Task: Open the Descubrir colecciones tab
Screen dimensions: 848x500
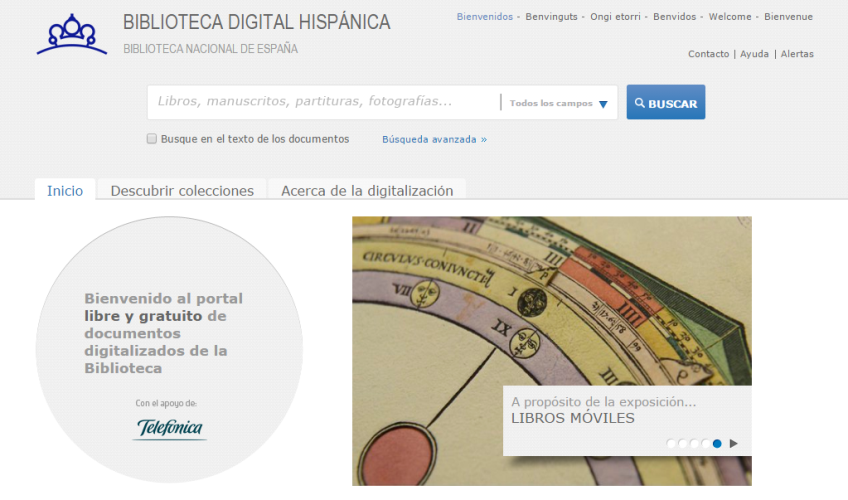Action: pos(182,190)
